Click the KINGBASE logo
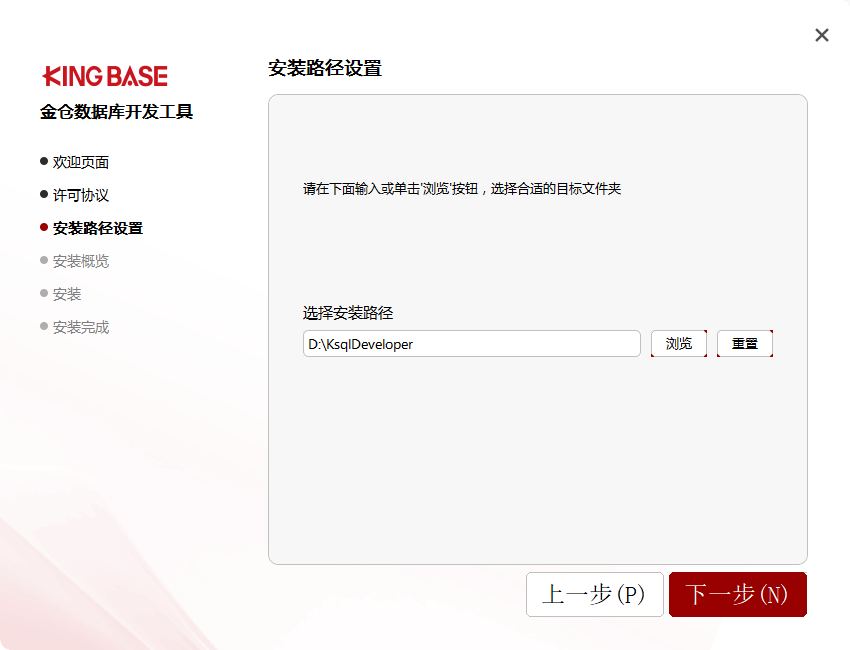Image resolution: width=850 pixels, height=650 pixels. (105, 76)
